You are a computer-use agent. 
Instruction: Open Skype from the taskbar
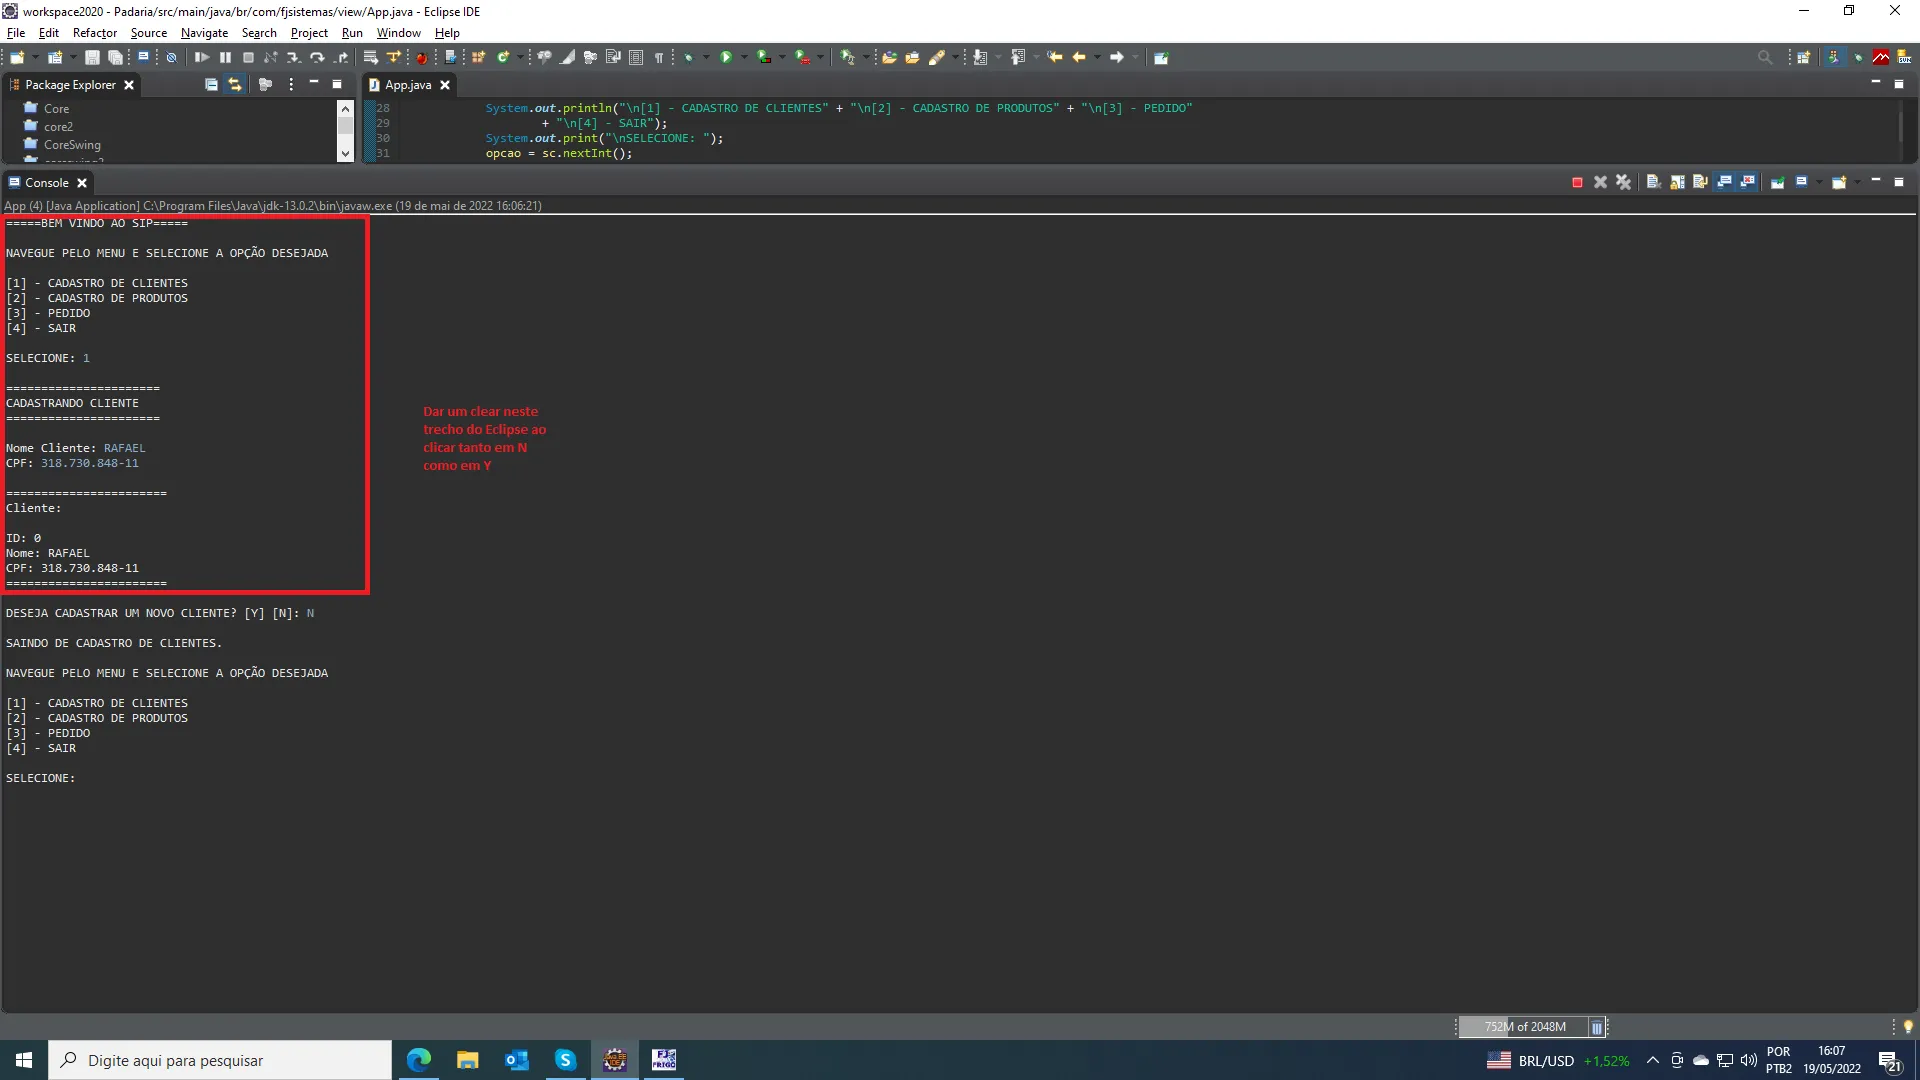pyautogui.click(x=565, y=1059)
